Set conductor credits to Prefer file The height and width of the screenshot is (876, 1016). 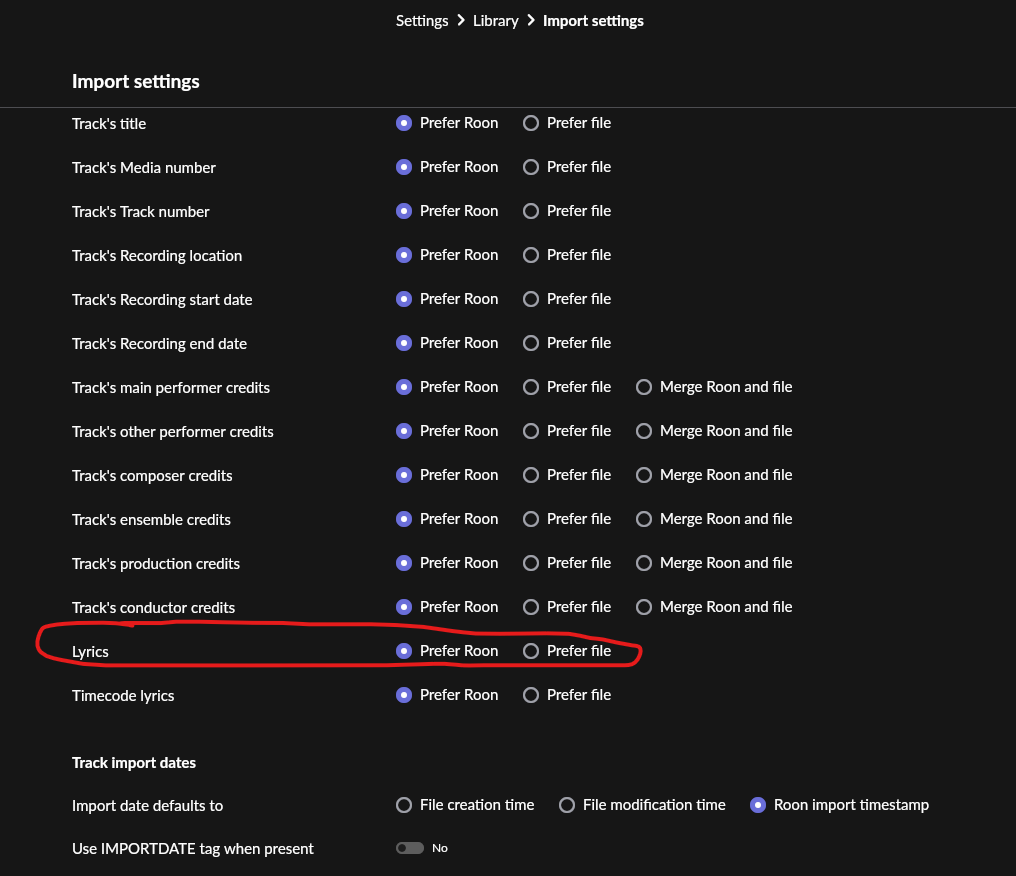(x=531, y=607)
